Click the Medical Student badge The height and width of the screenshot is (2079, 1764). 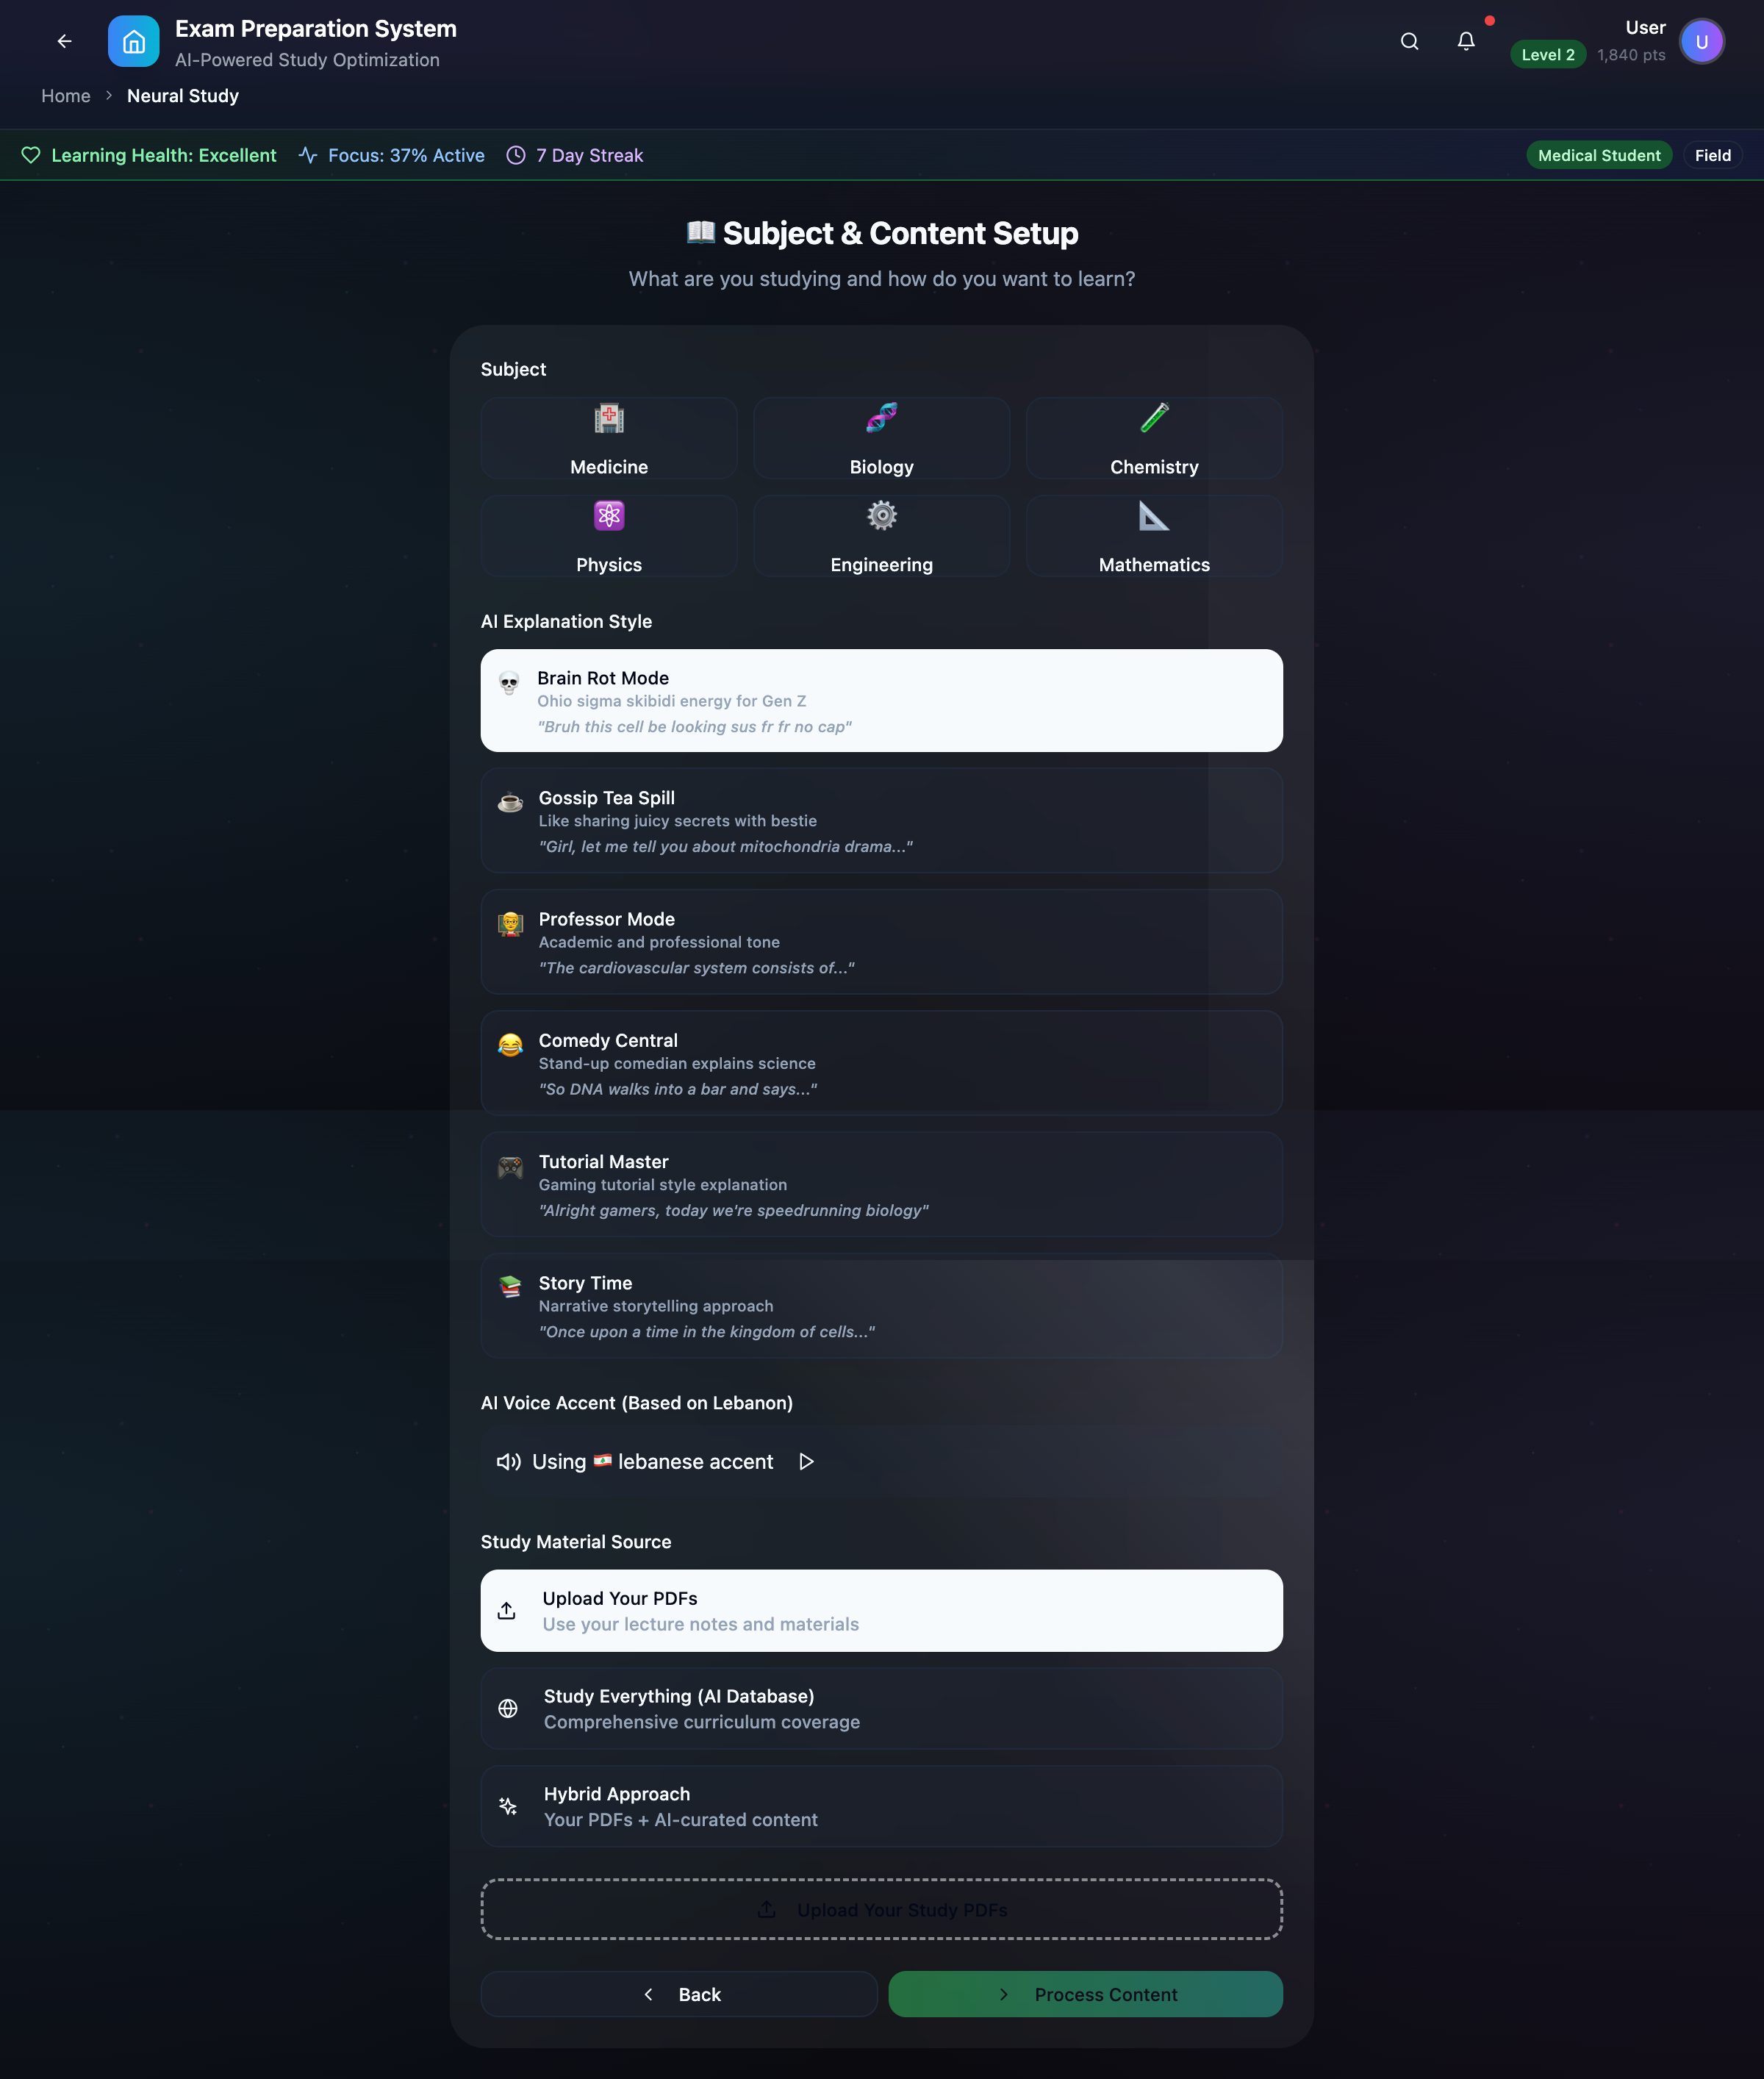click(x=1598, y=155)
